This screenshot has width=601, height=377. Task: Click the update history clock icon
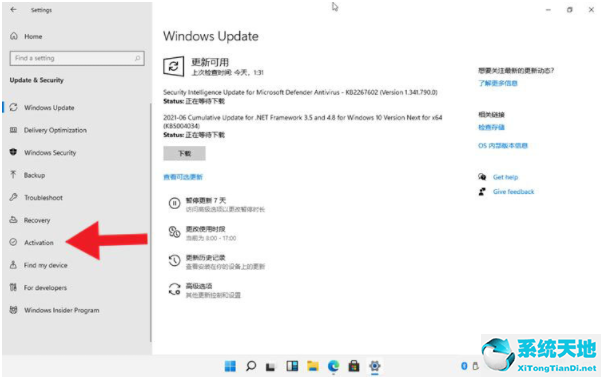click(x=174, y=261)
